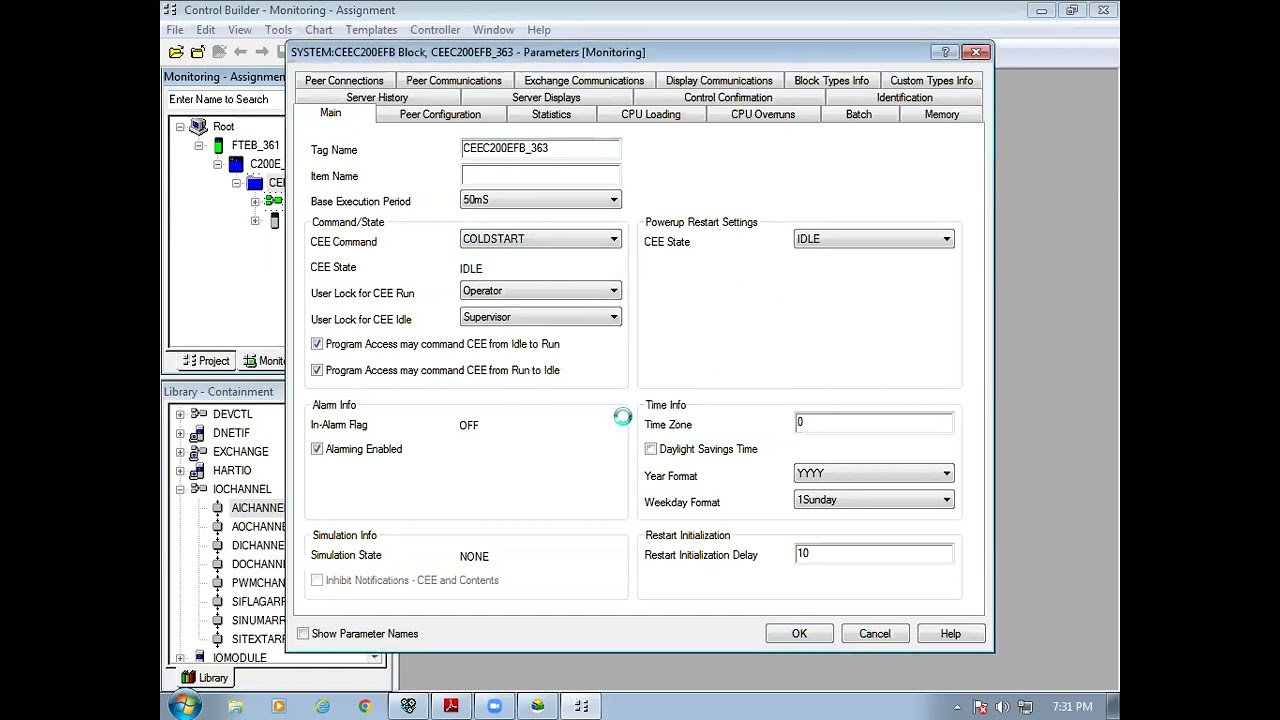
Task: Open Base Execution Period dropdown
Action: pos(541,200)
